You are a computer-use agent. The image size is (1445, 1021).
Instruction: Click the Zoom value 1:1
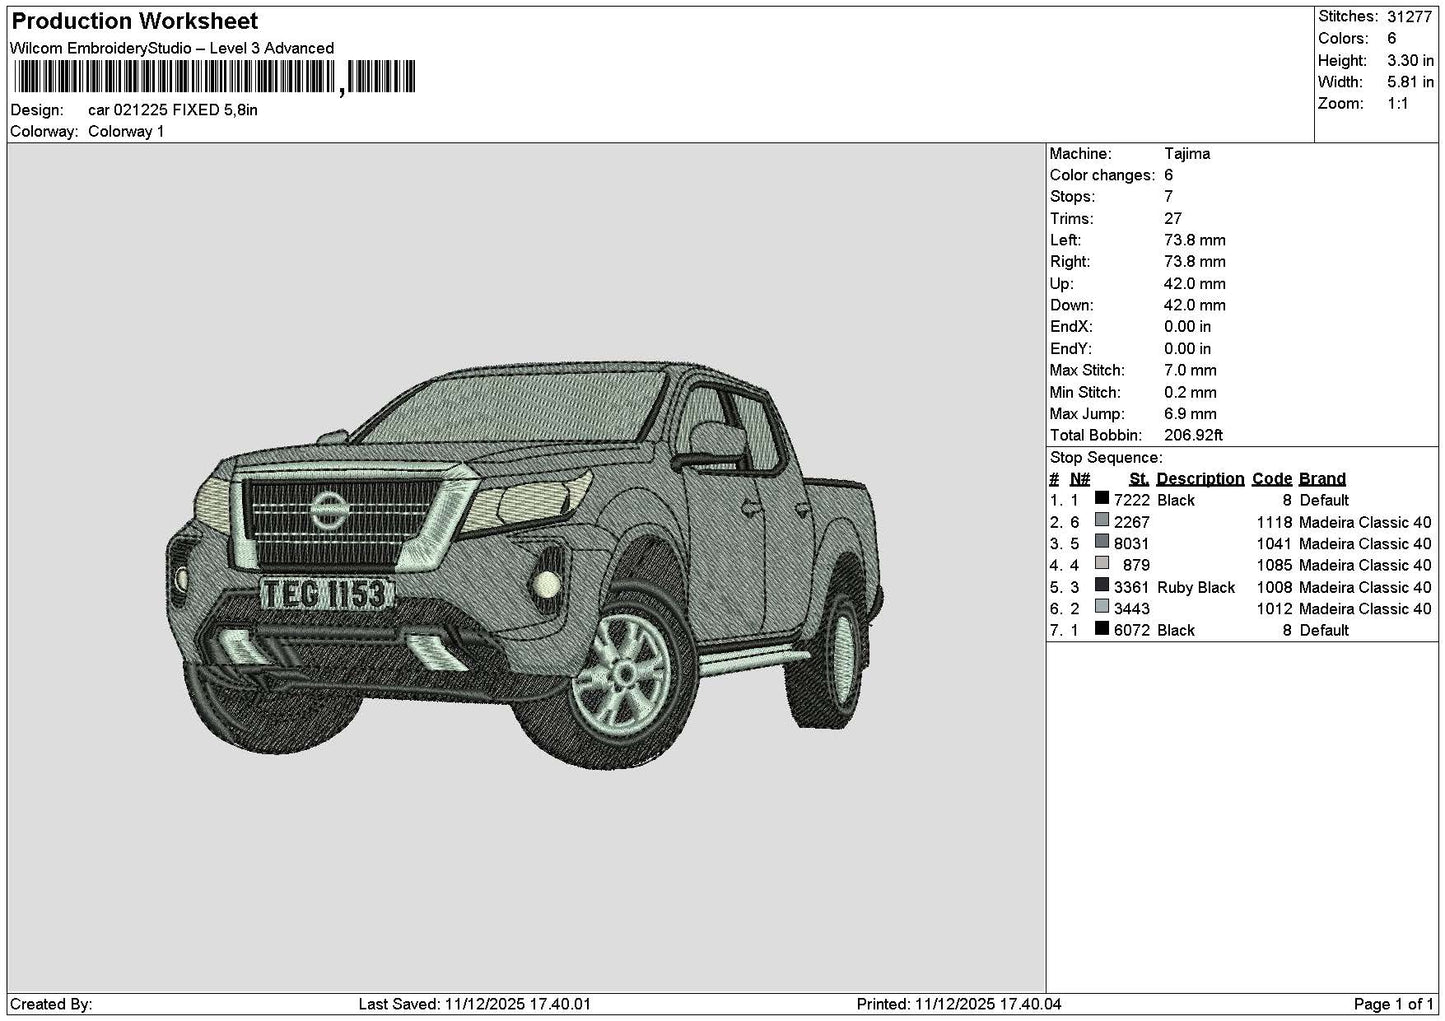click(x=1398, y=104)
